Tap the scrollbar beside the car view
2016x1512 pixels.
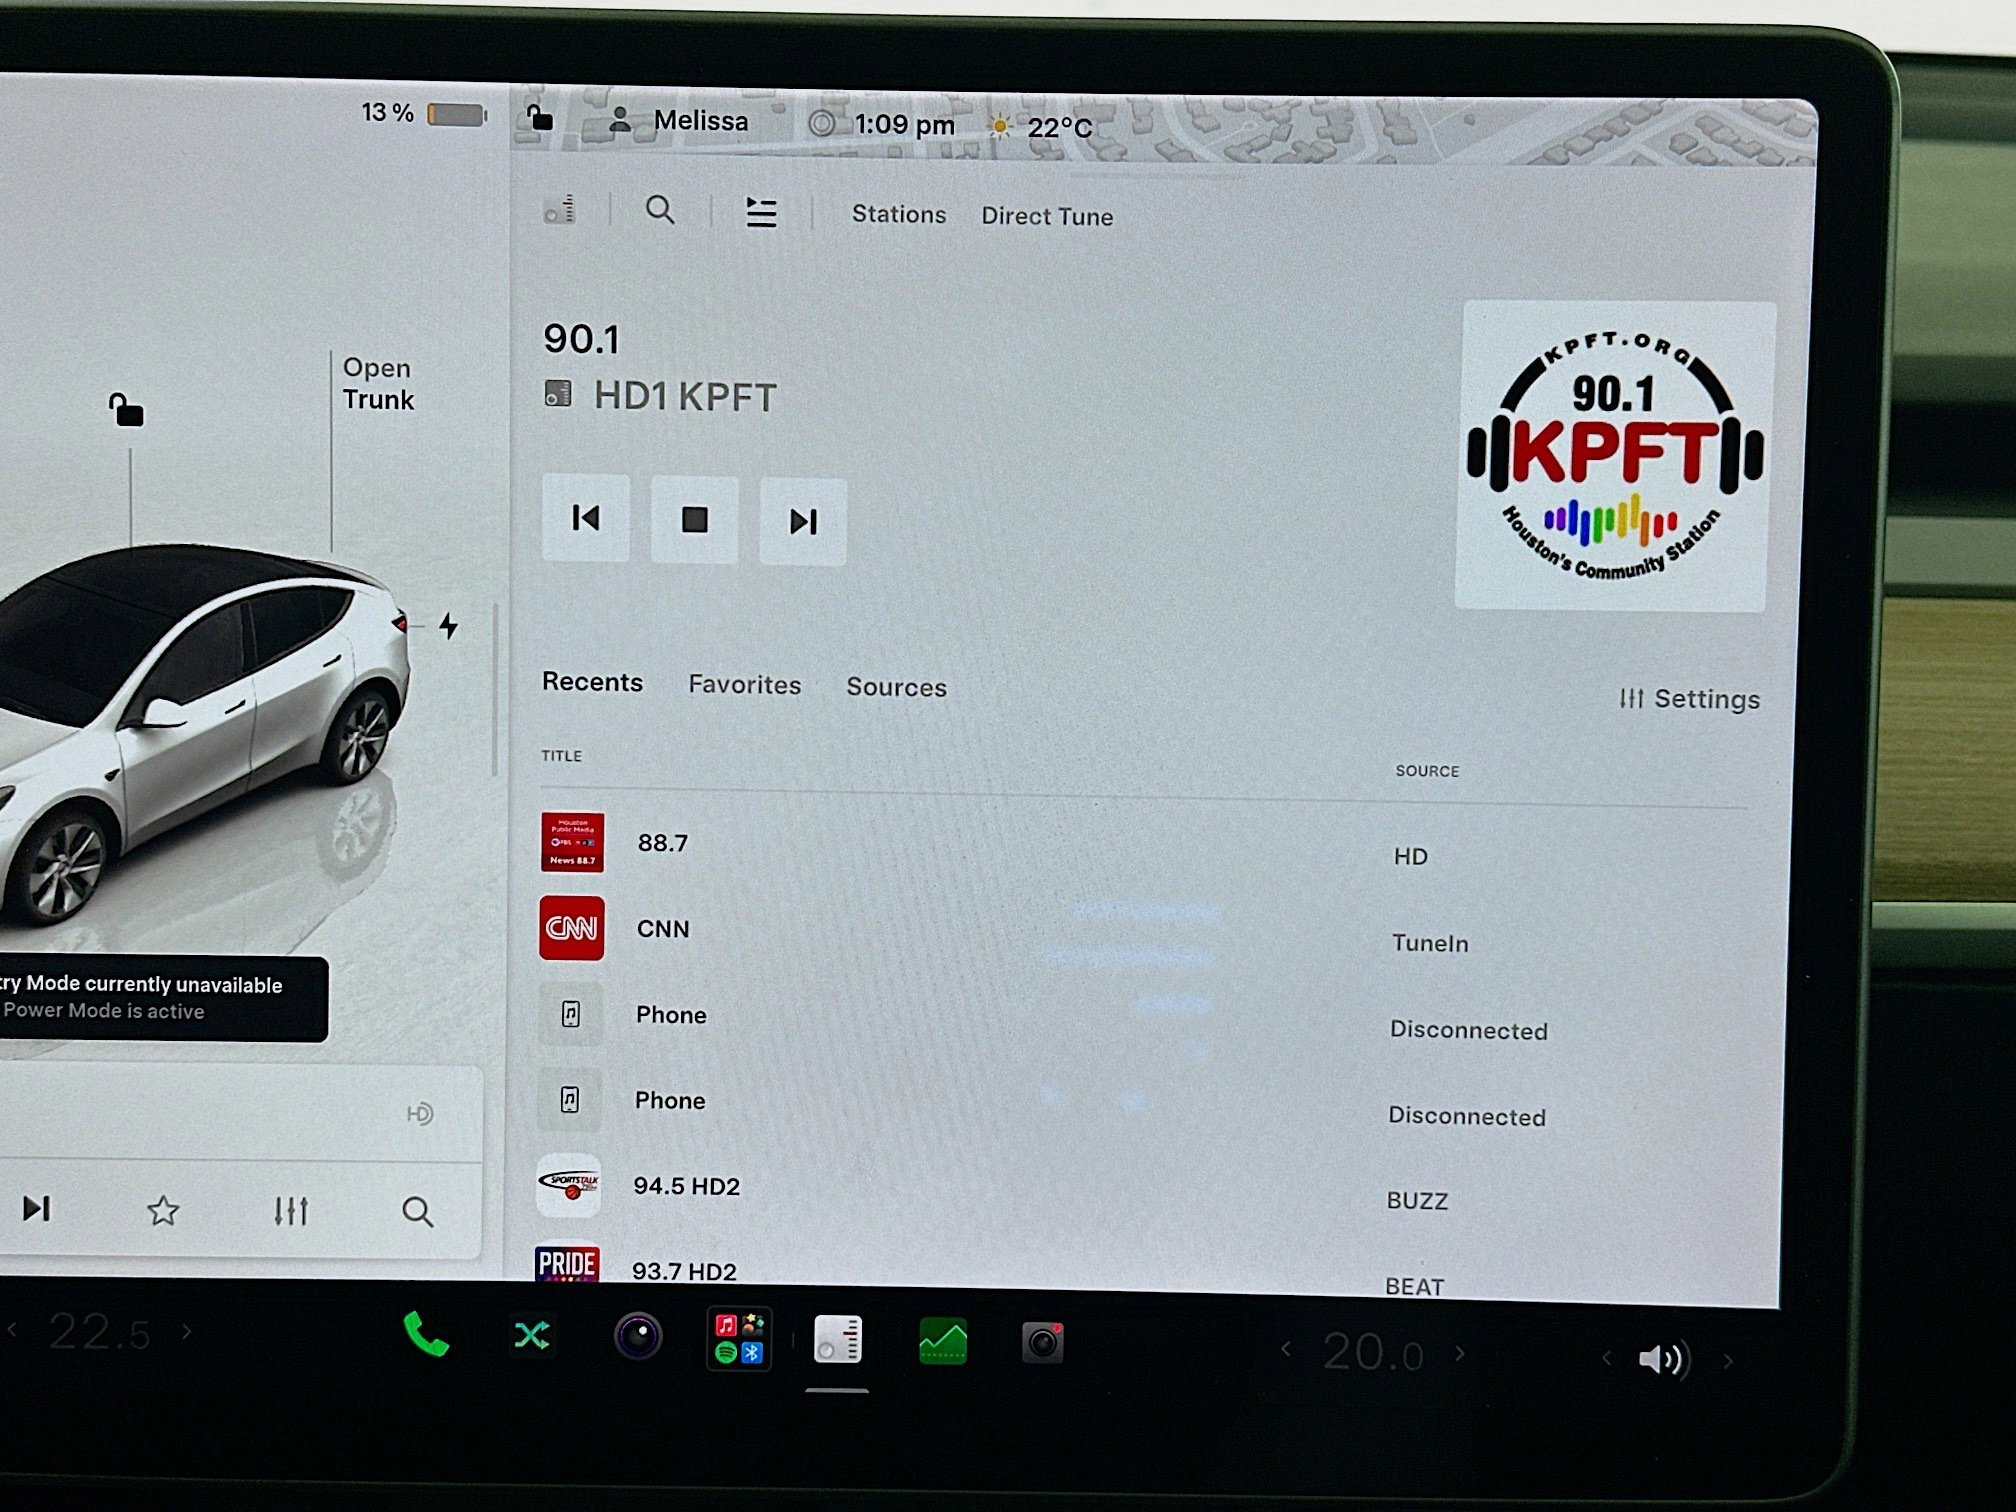495,690
